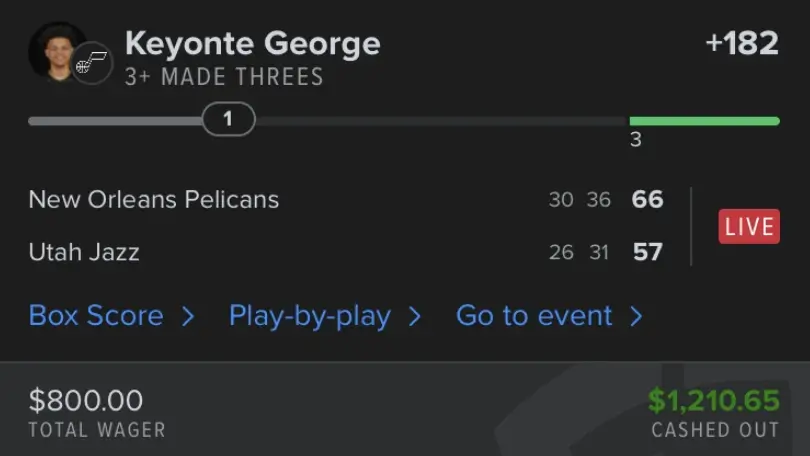The image size is (810, 456).
Task: Open the Box Score link
Action: click(96, 316)
